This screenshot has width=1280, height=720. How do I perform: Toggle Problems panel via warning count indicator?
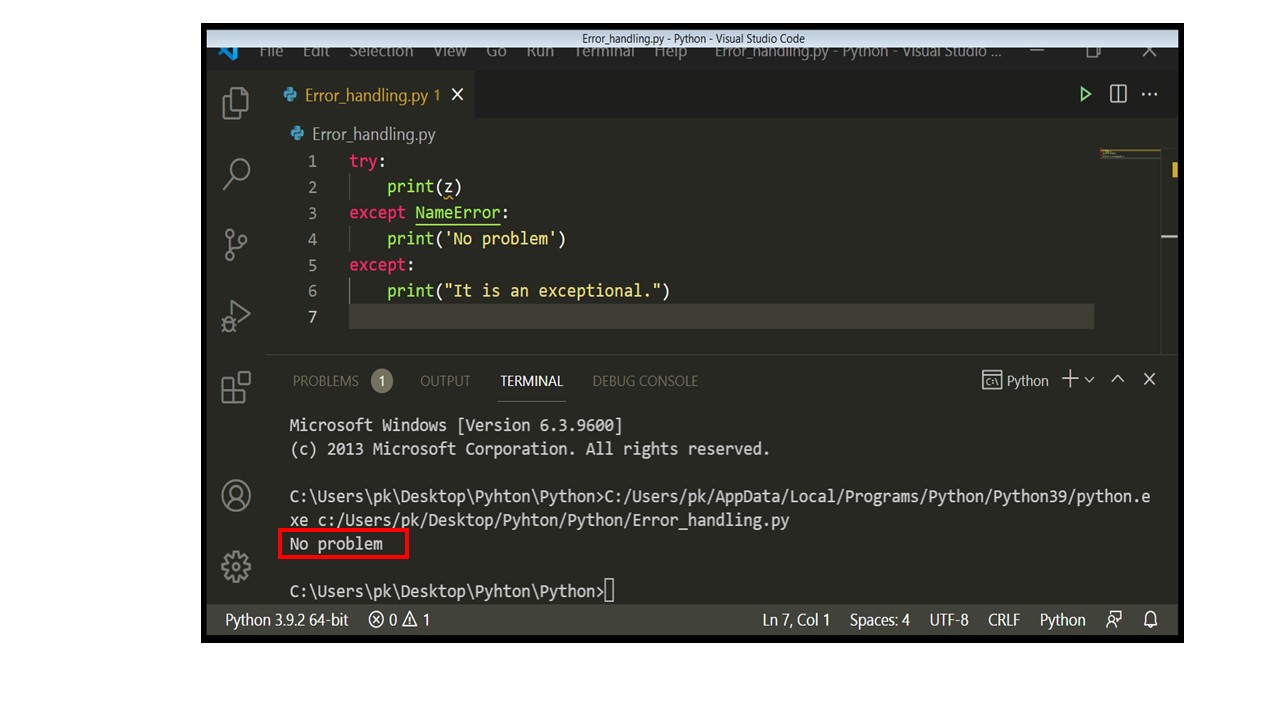(410, 620)
